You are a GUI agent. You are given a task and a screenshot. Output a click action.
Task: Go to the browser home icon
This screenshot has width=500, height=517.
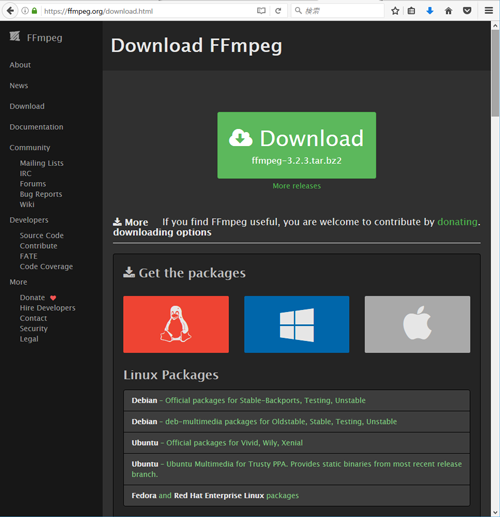448,11
